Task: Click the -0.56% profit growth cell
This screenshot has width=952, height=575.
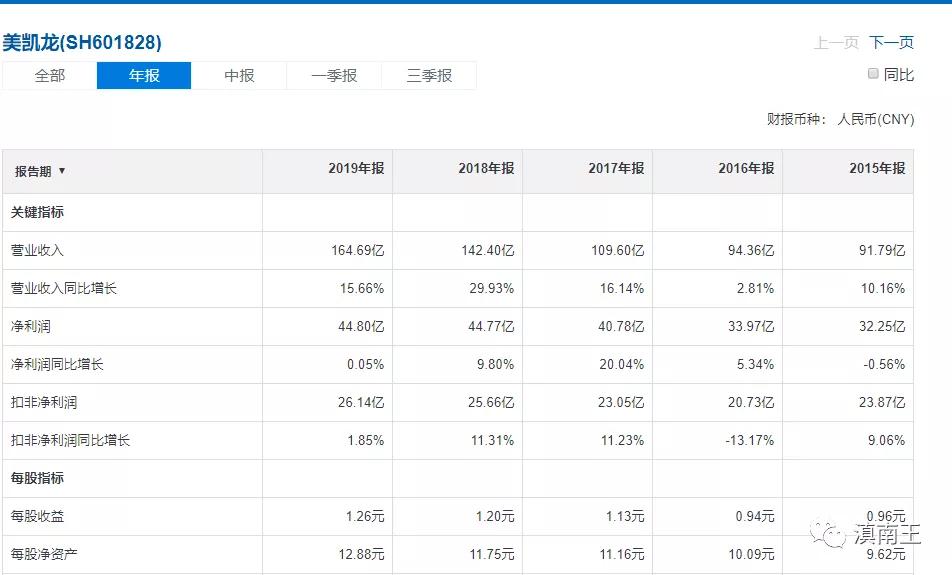Action: pyautogui.click(x=884, y=364)
